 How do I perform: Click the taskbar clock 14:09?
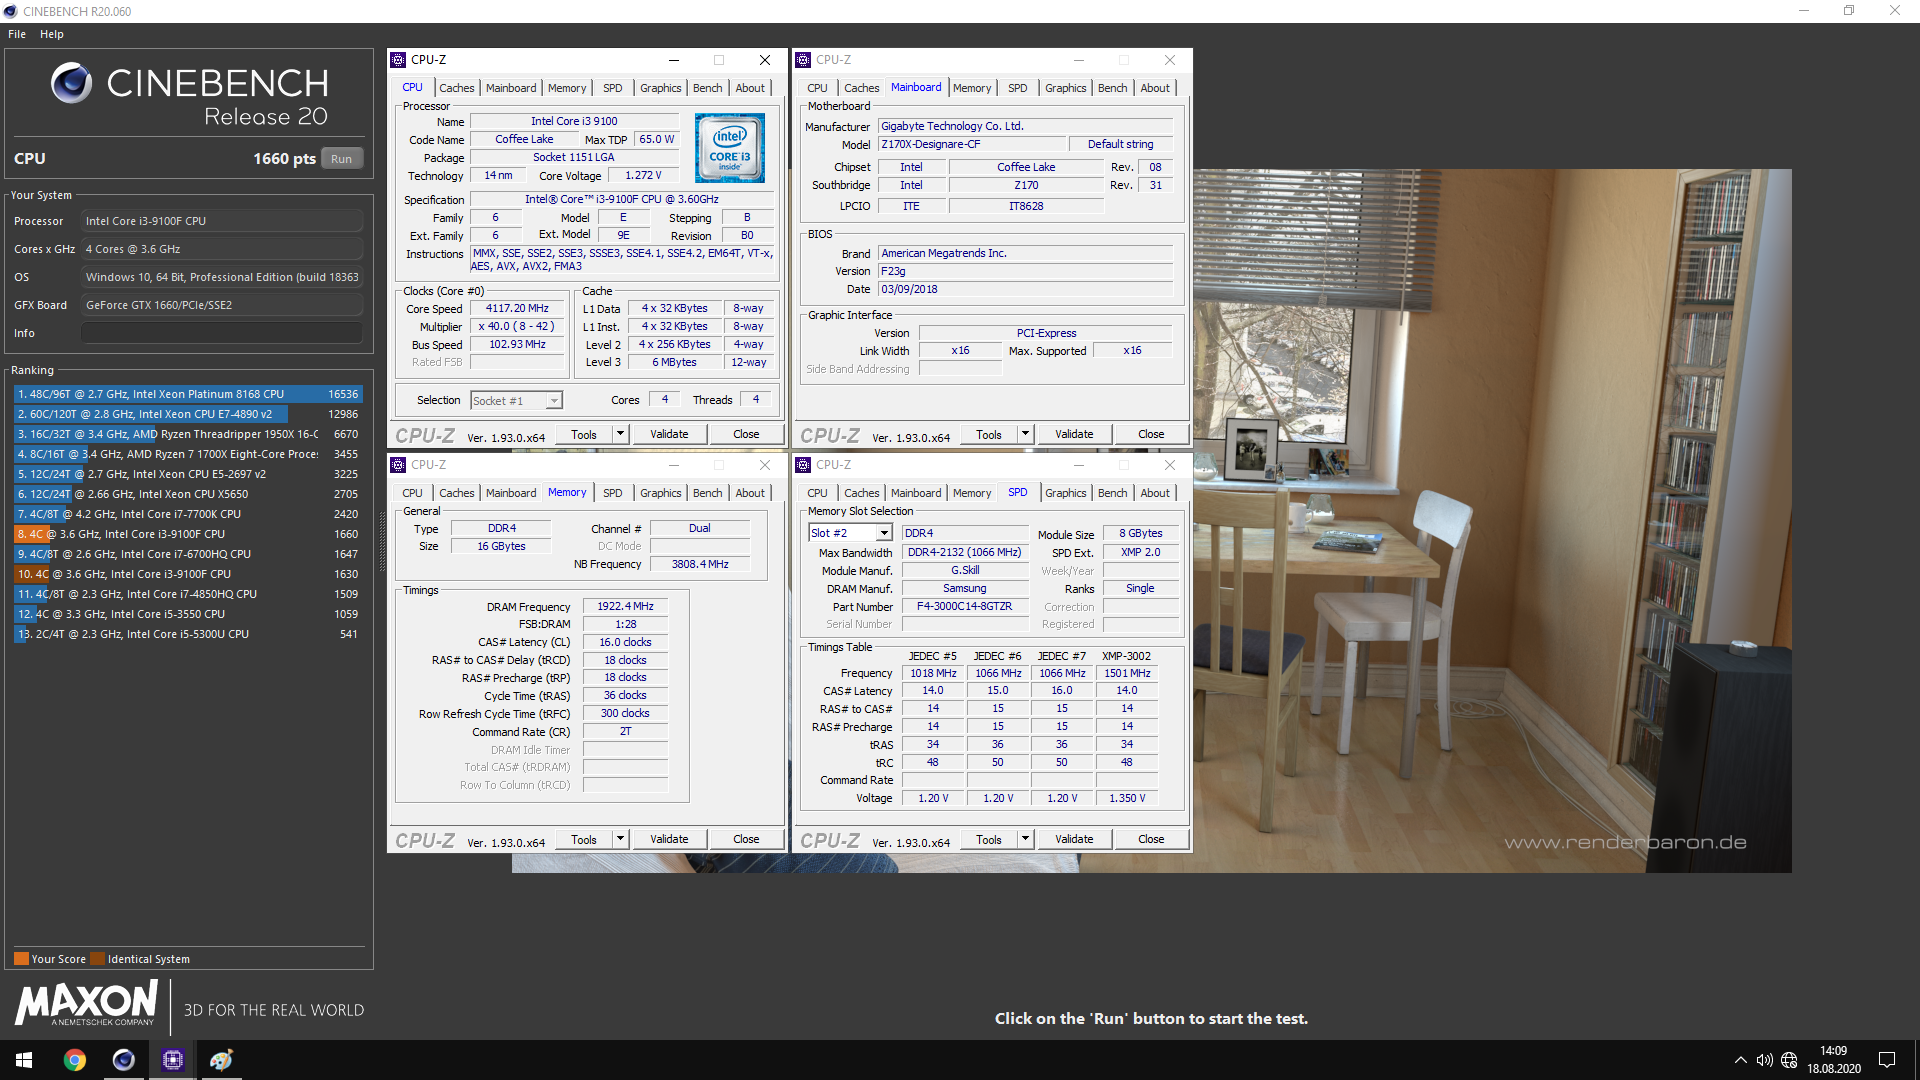click(x=1834, y=1051)
